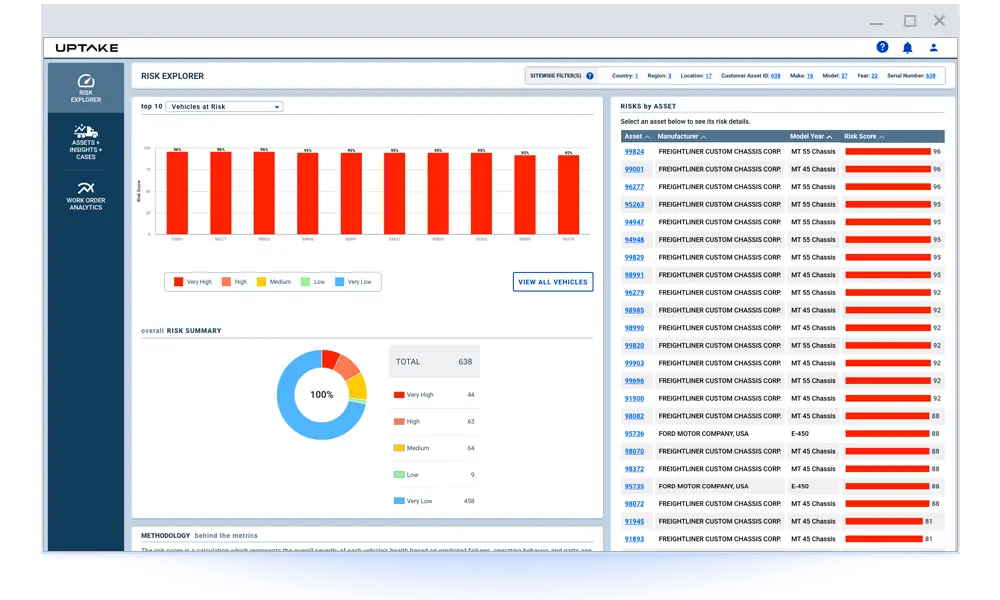
Task: Toggle High legend swatch in chart legend
Action: pyautogui.click(x=226, y=282)
